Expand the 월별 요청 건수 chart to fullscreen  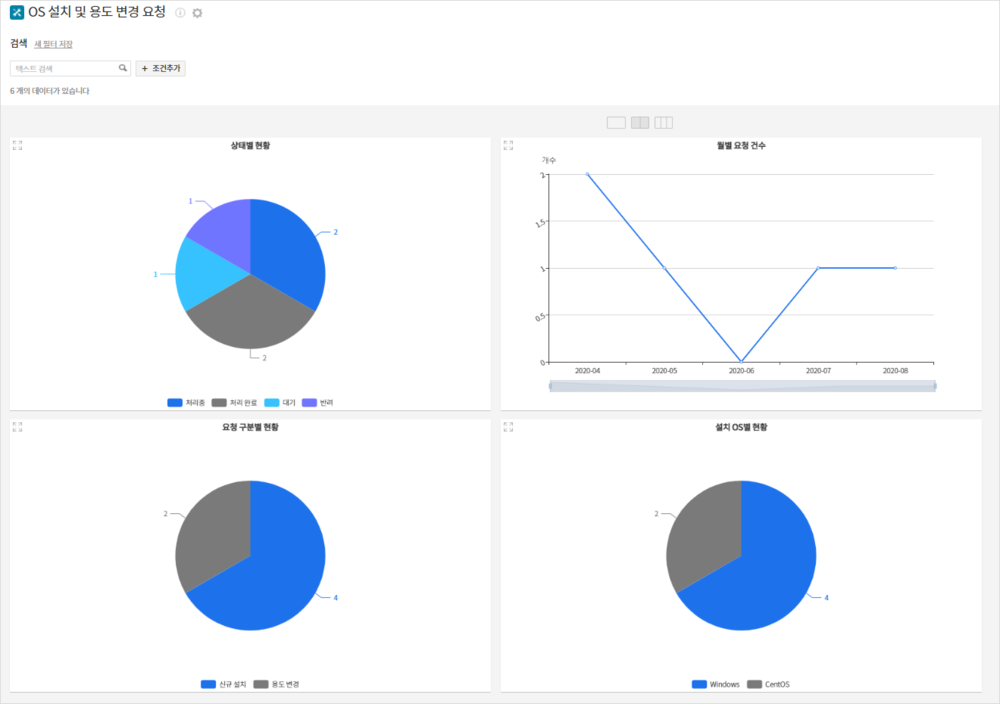point(508,145)
